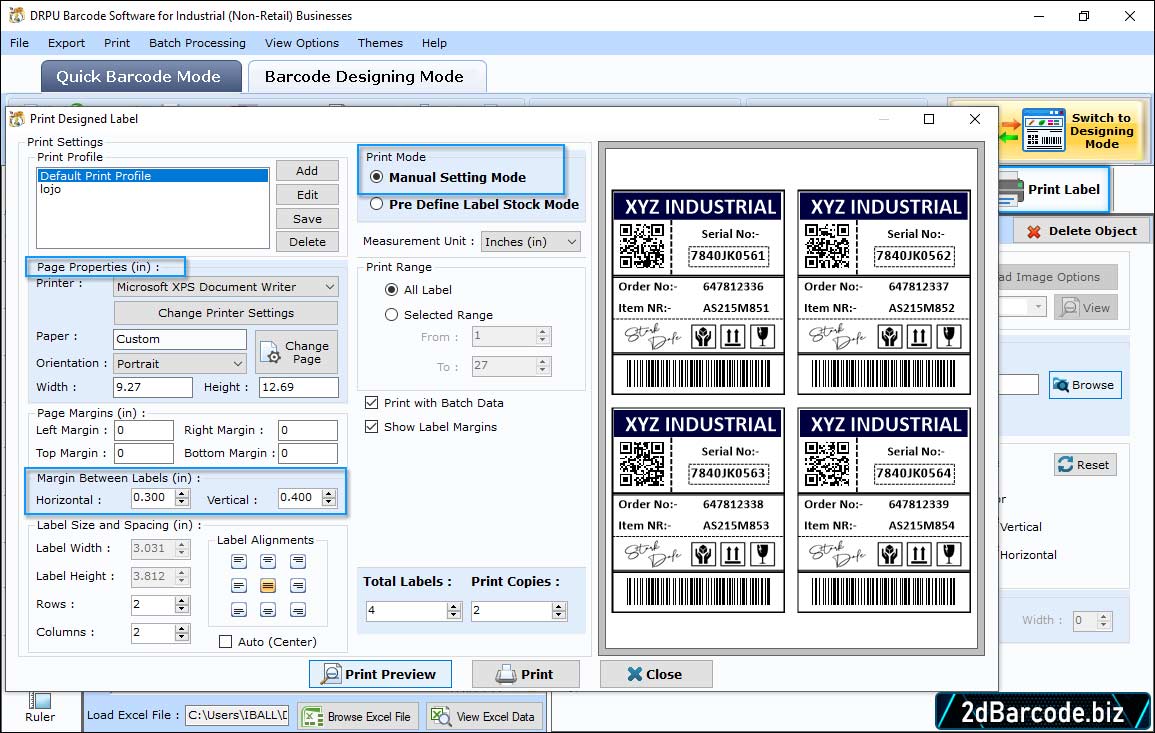Click Browse Excel File button
This screenshot has height=733, width=1155.
tap(359, 717)
